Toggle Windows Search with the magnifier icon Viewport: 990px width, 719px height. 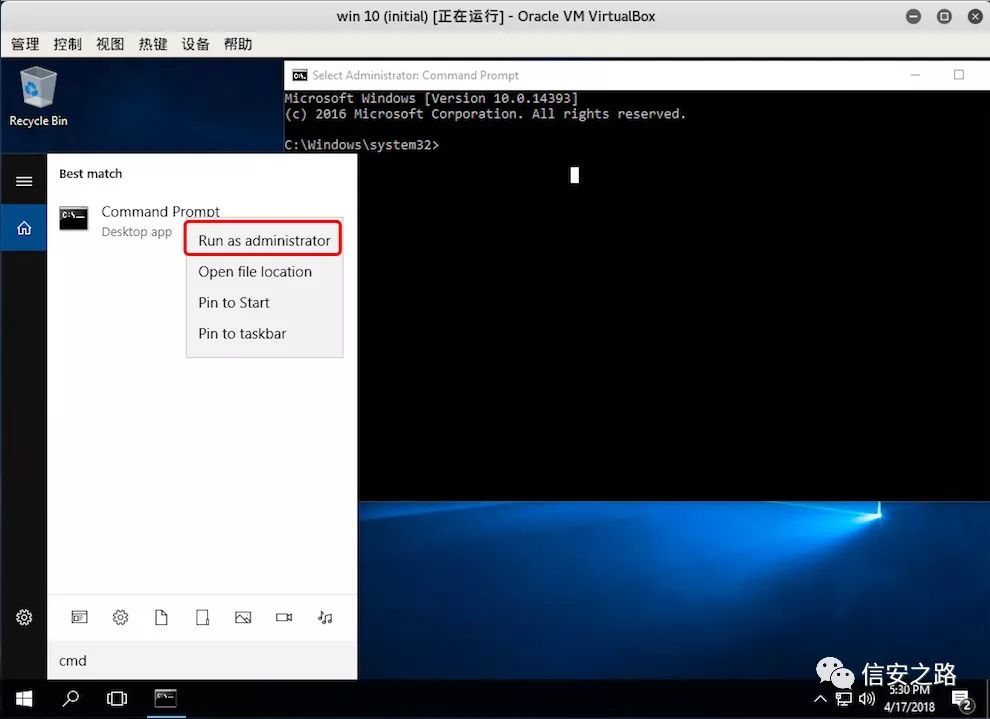coord(69,698)
